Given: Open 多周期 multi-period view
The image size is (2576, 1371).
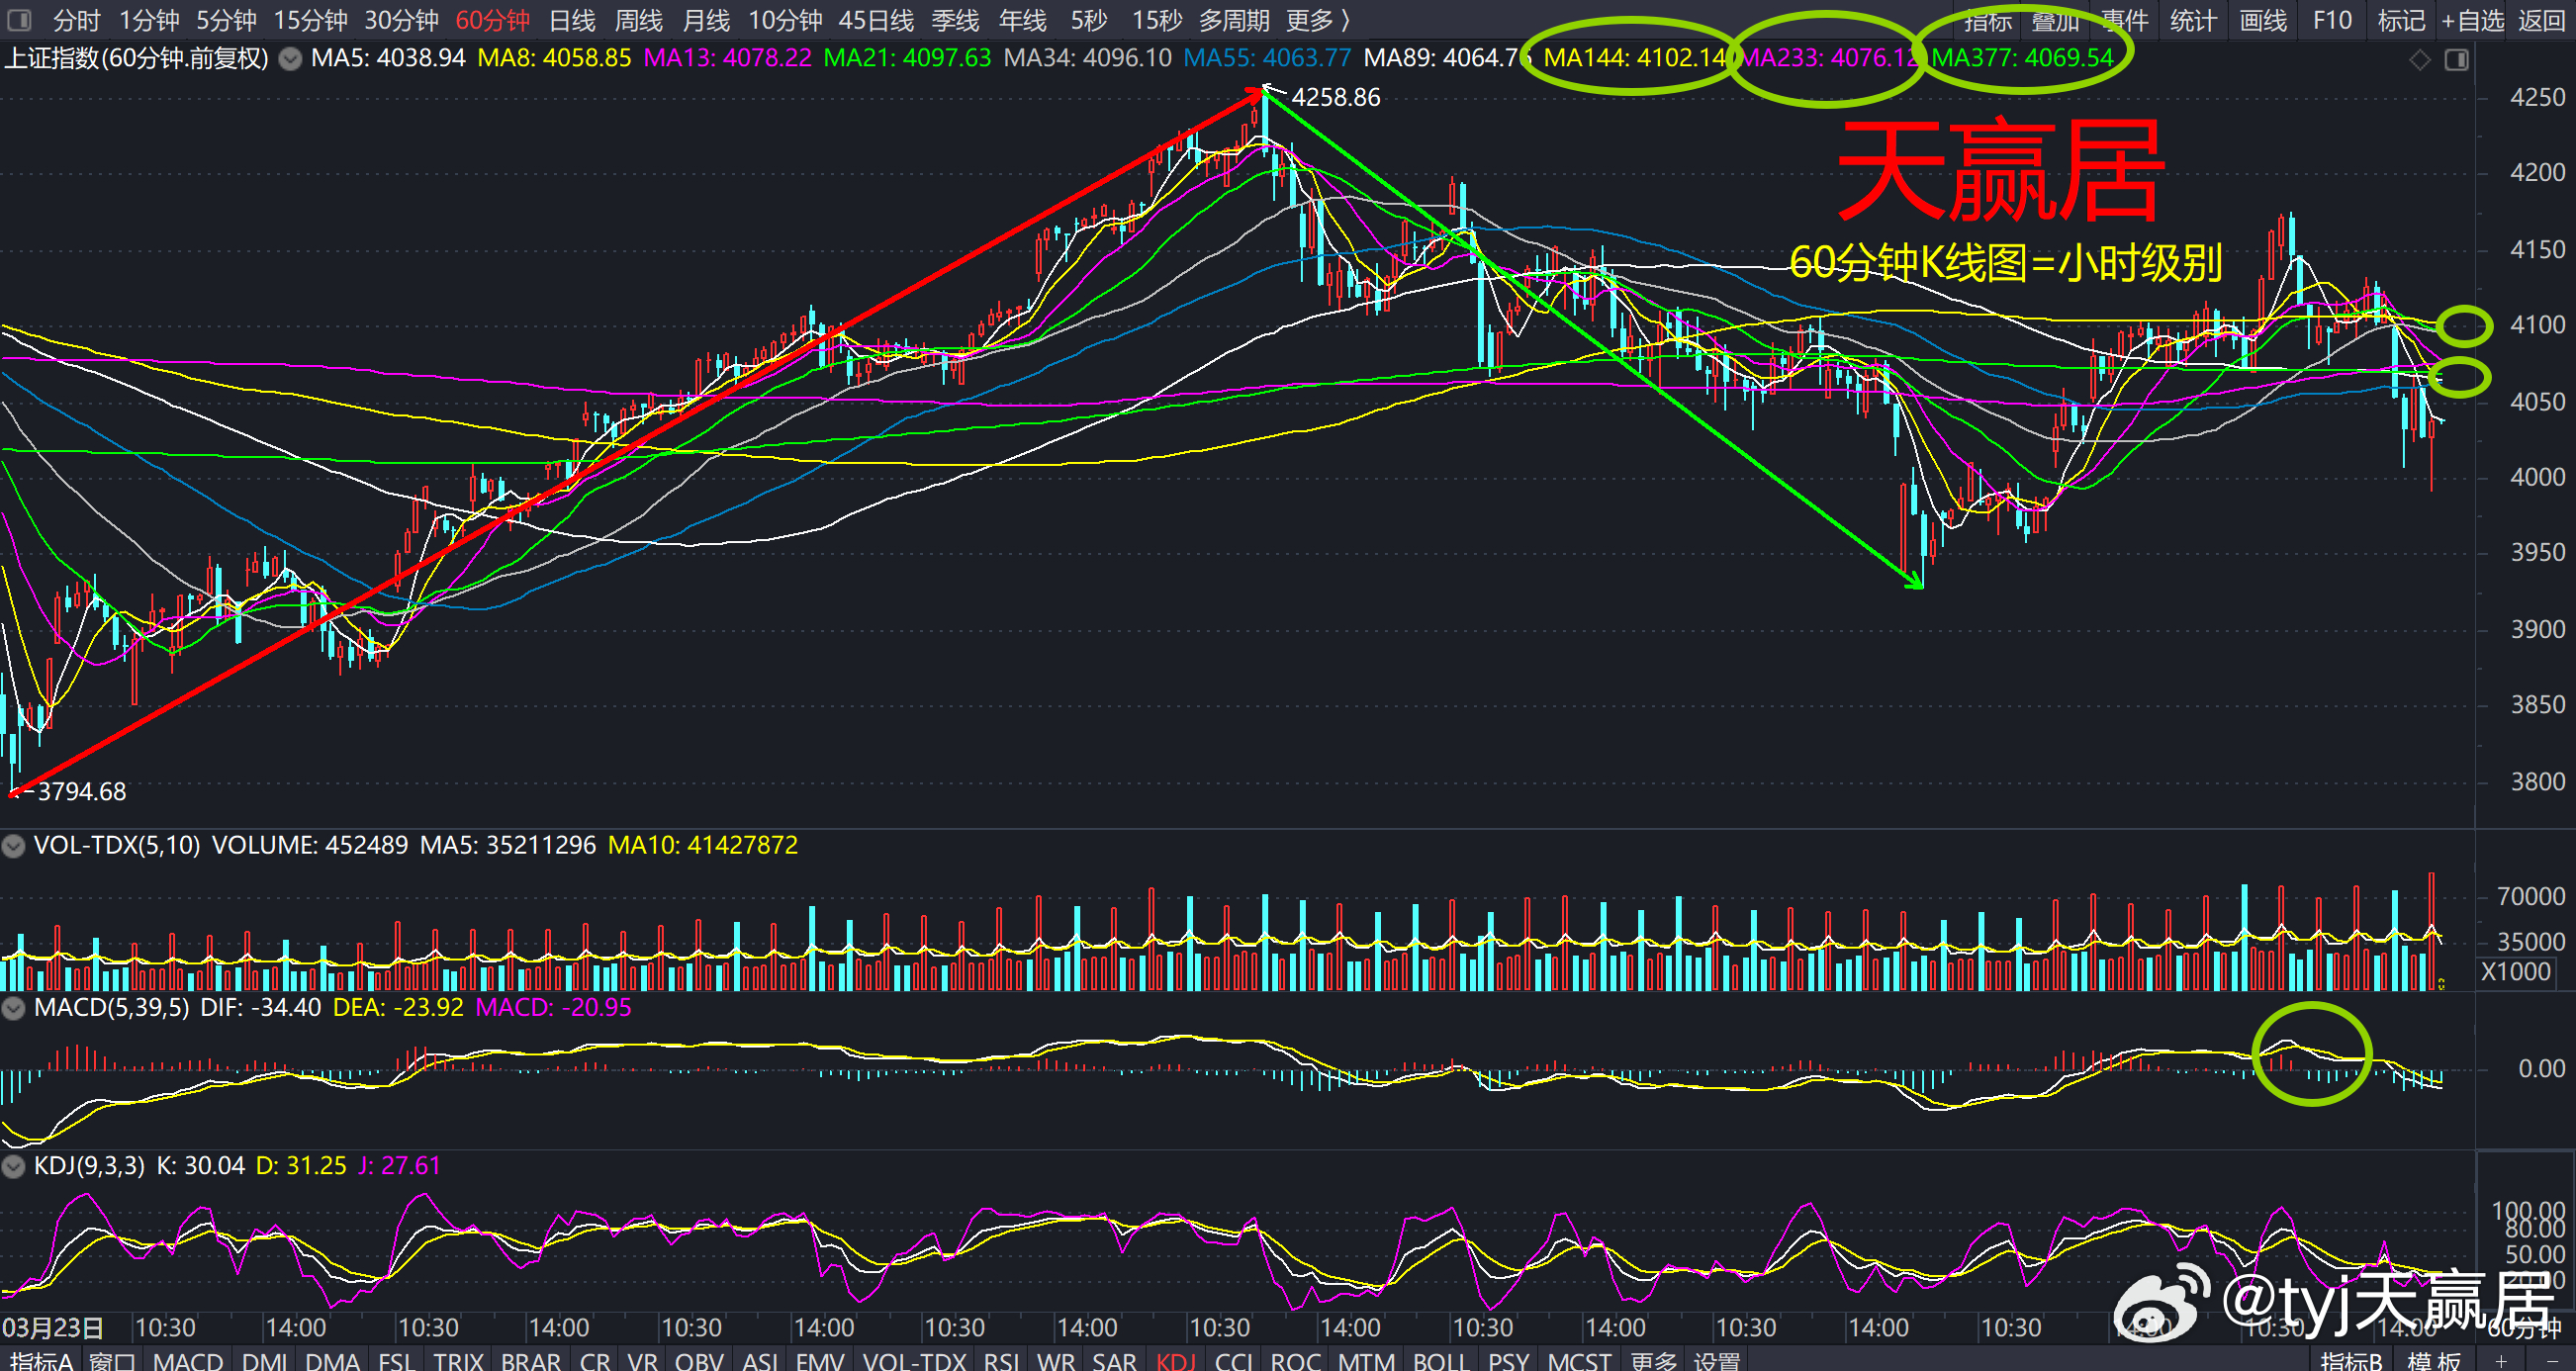Looking at the screenshot, I should pyautogui.click(x=1234, y=20).
